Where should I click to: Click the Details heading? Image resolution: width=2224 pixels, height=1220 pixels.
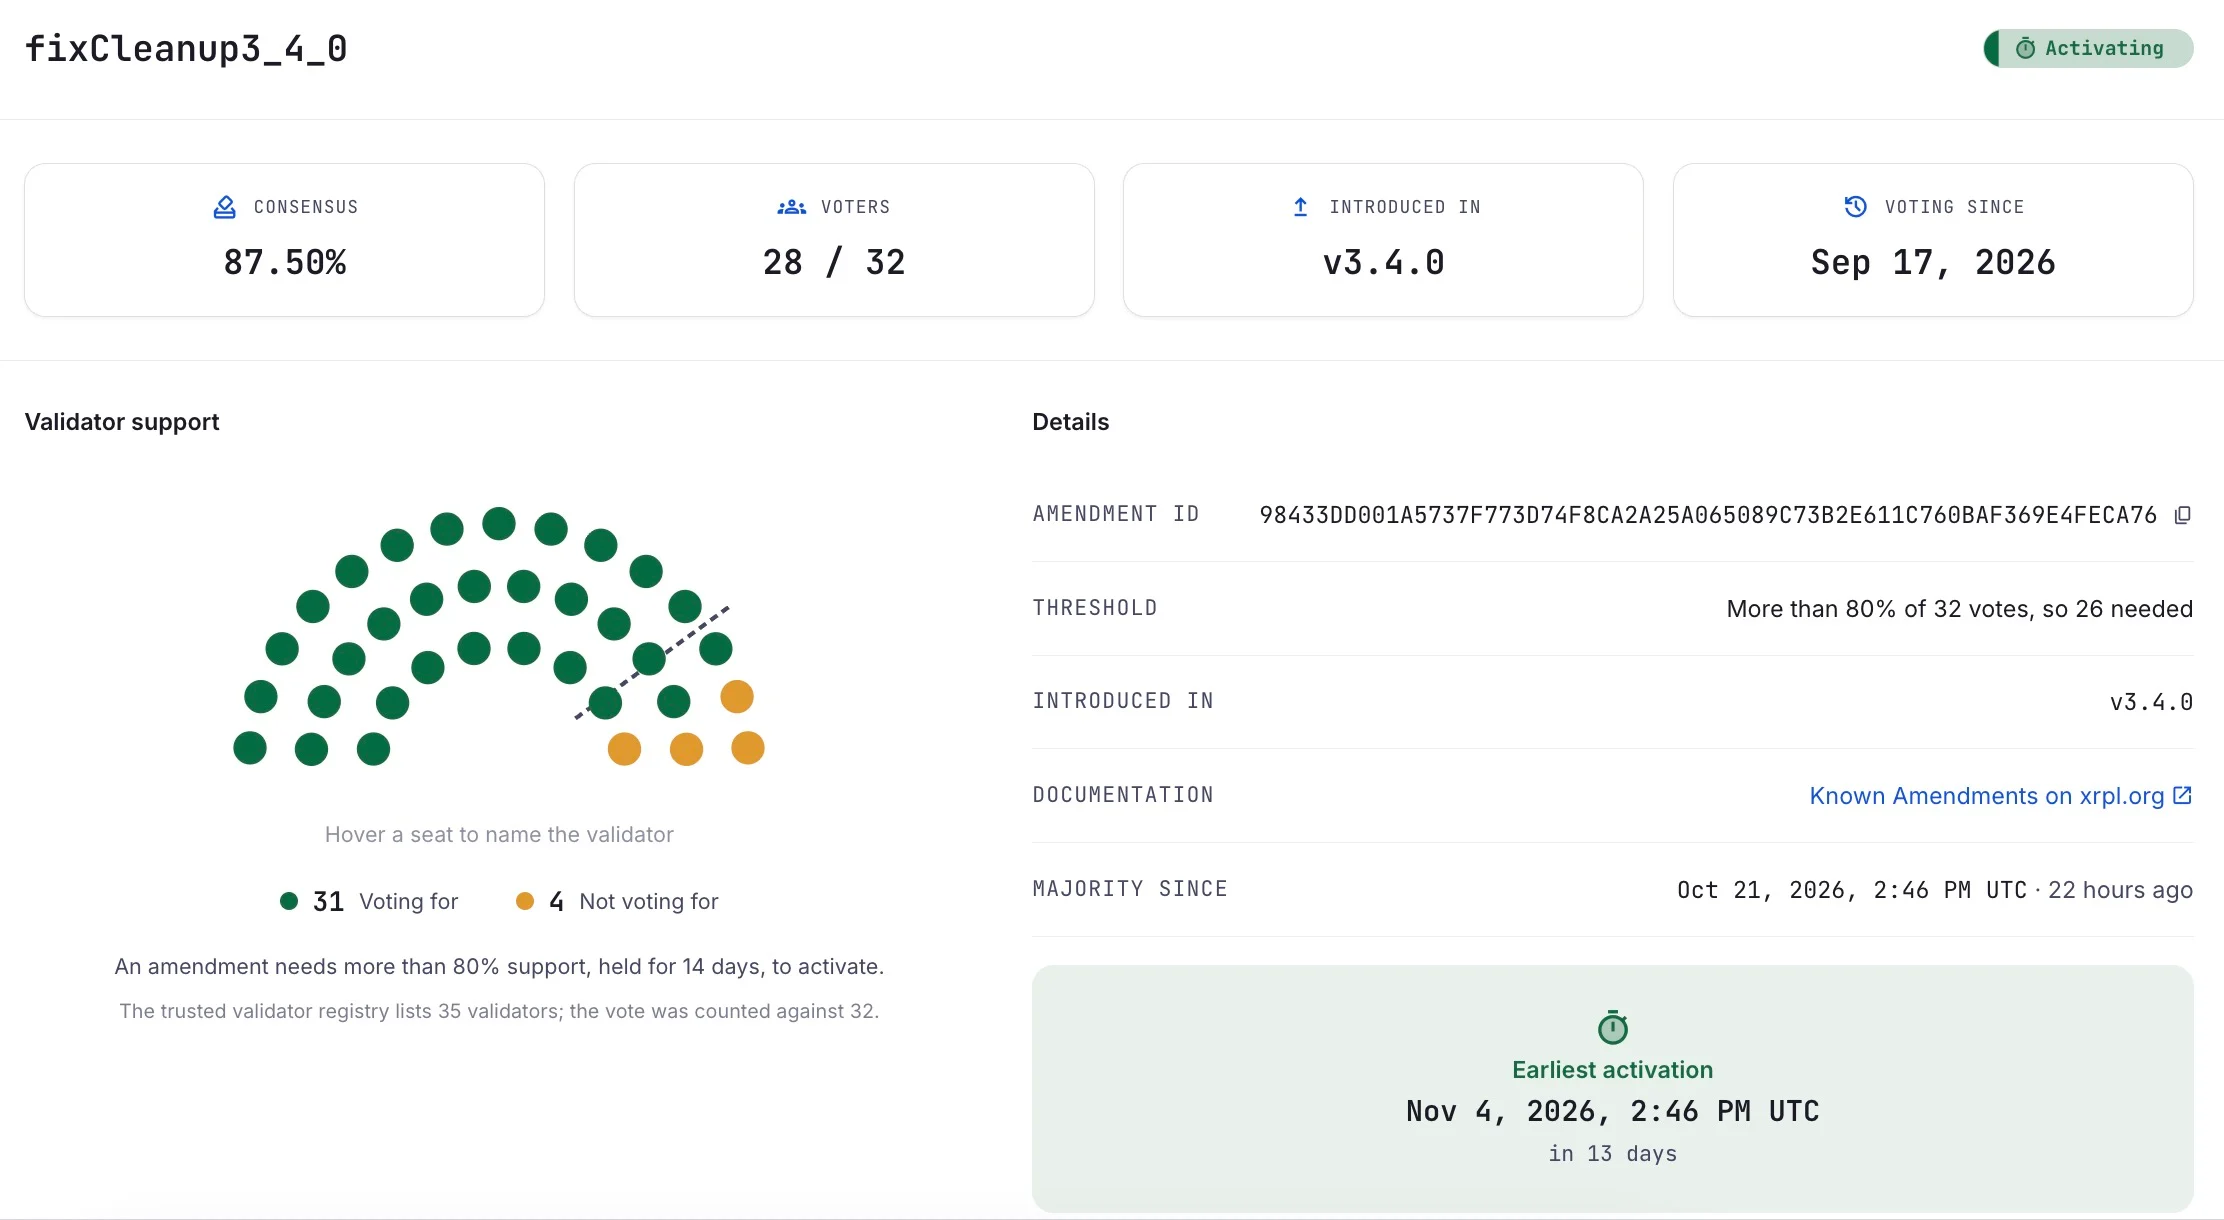pyautogui.click(x=1070, y=422)
